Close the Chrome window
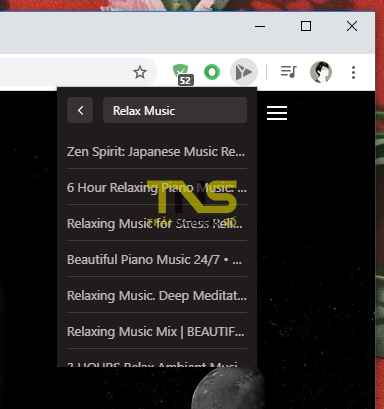384x409 pixels. coord(352,26)
